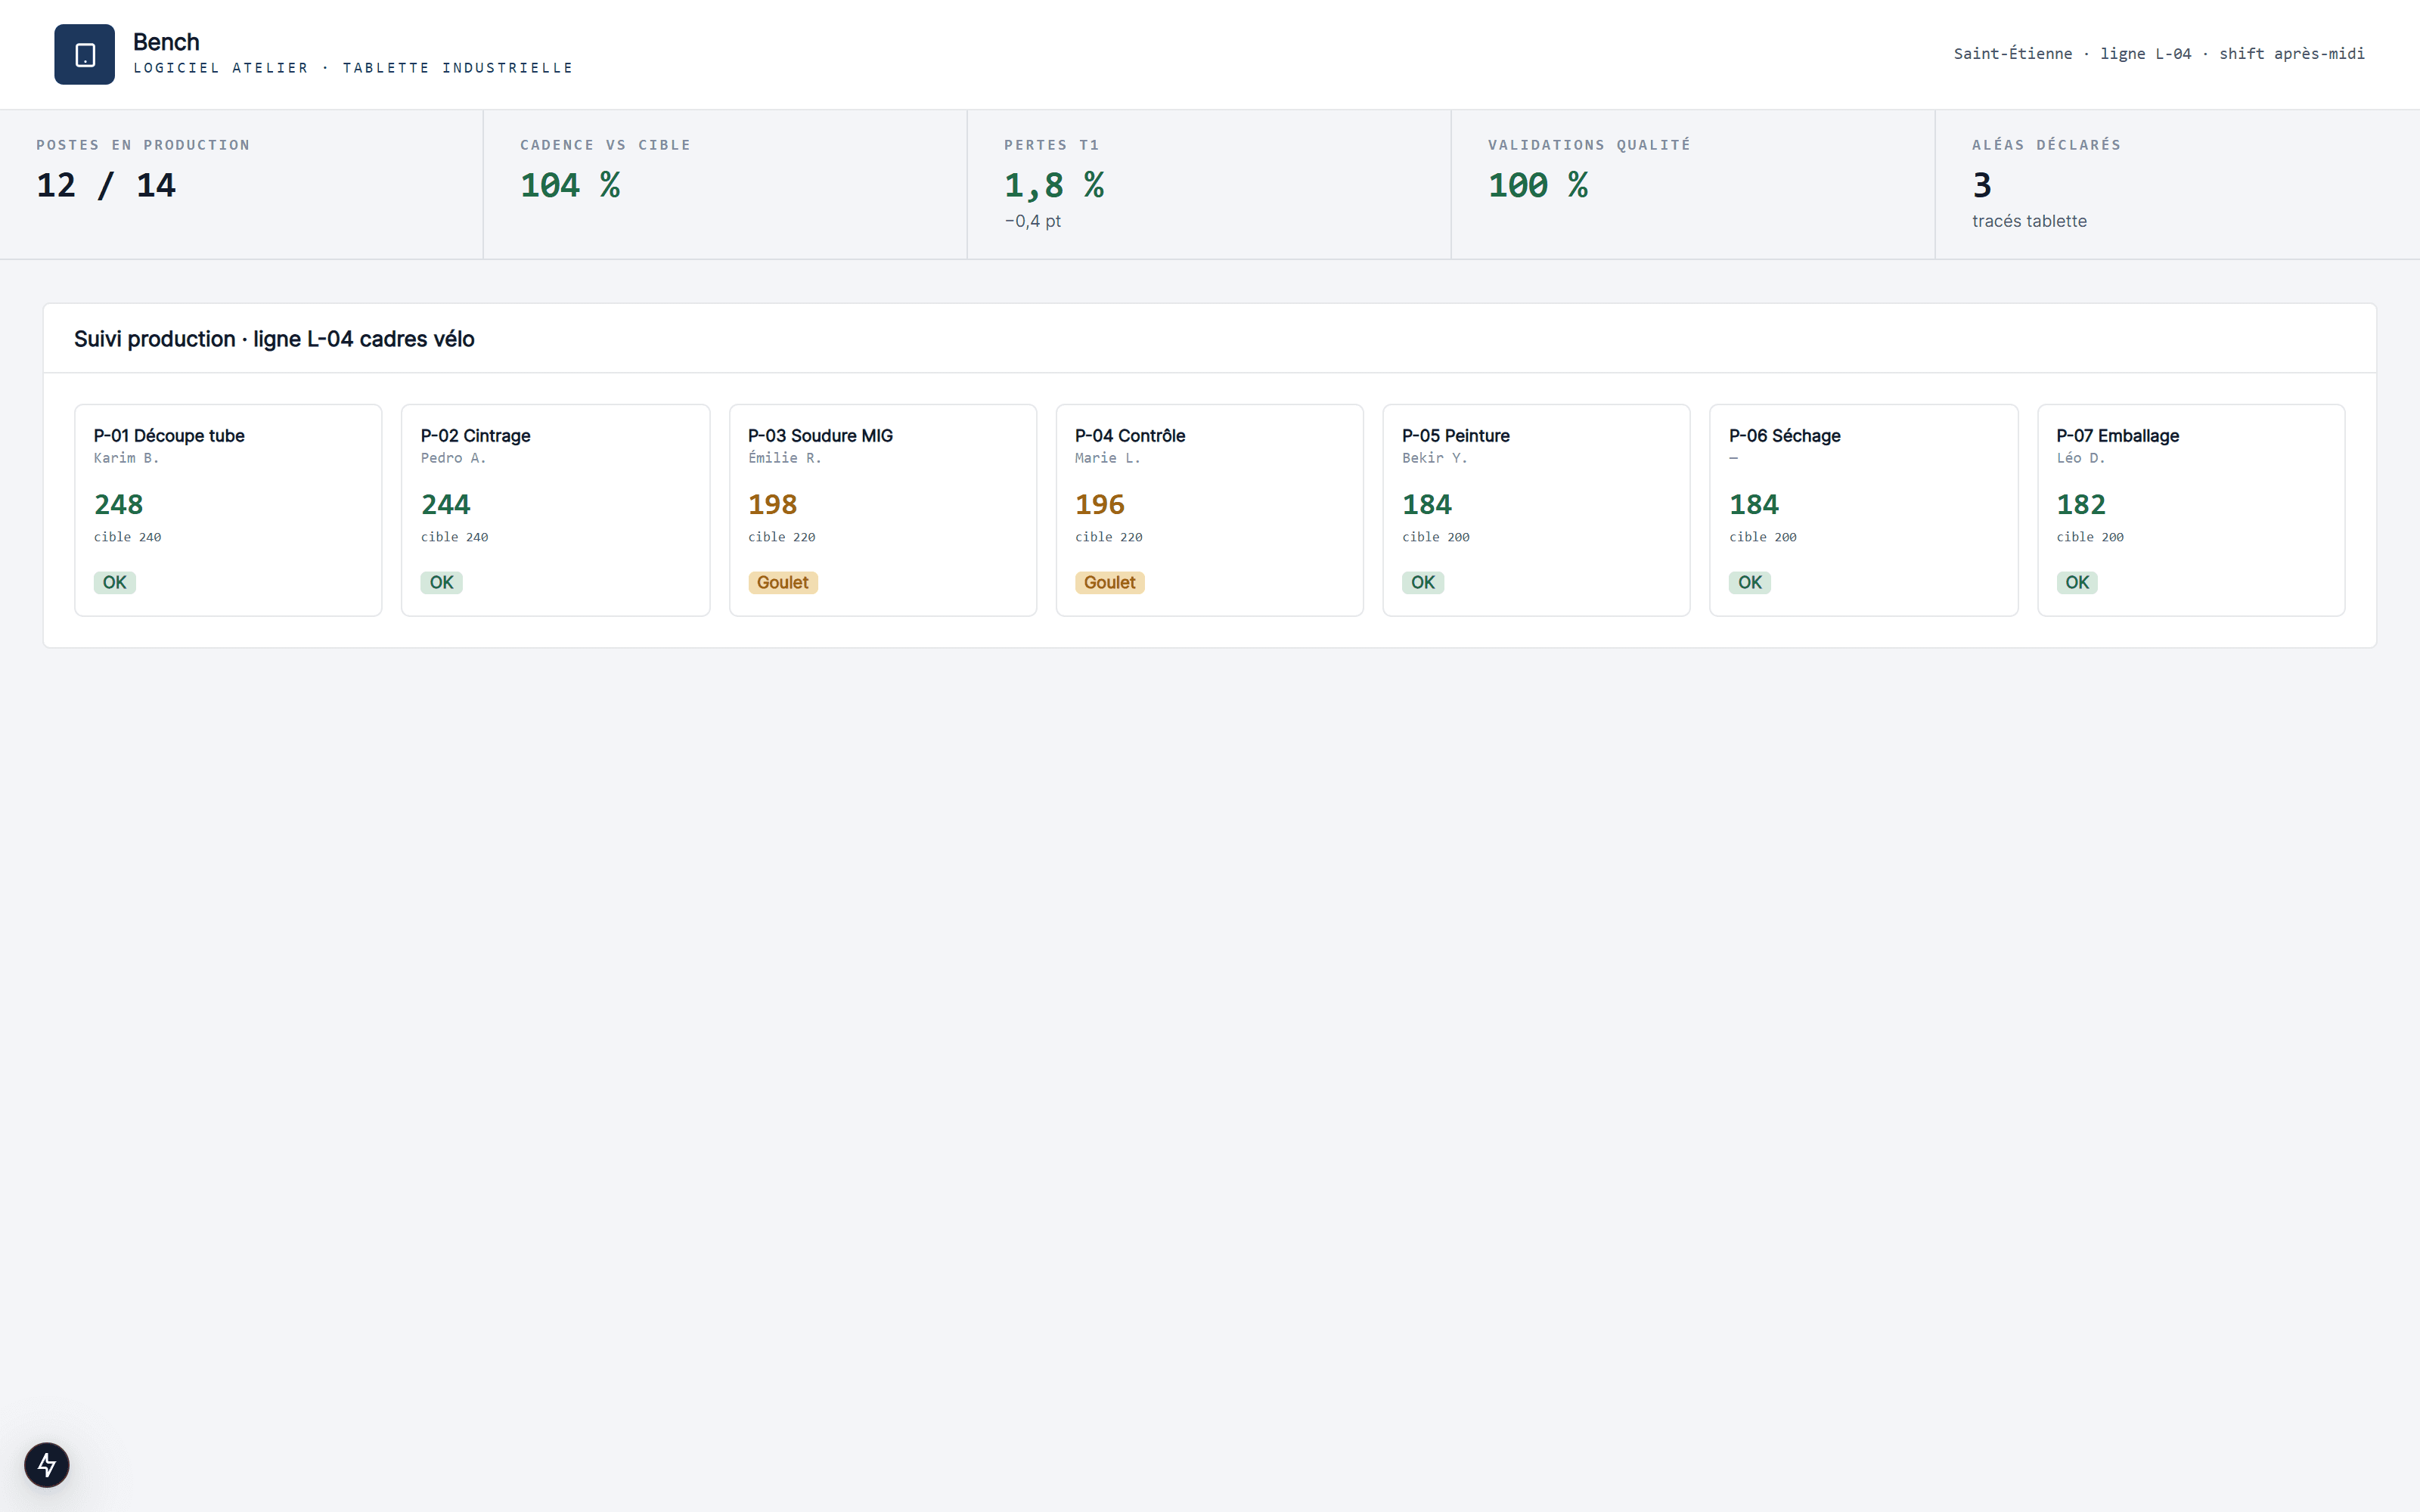Click the '100 %' validations value

(1538, 185)
